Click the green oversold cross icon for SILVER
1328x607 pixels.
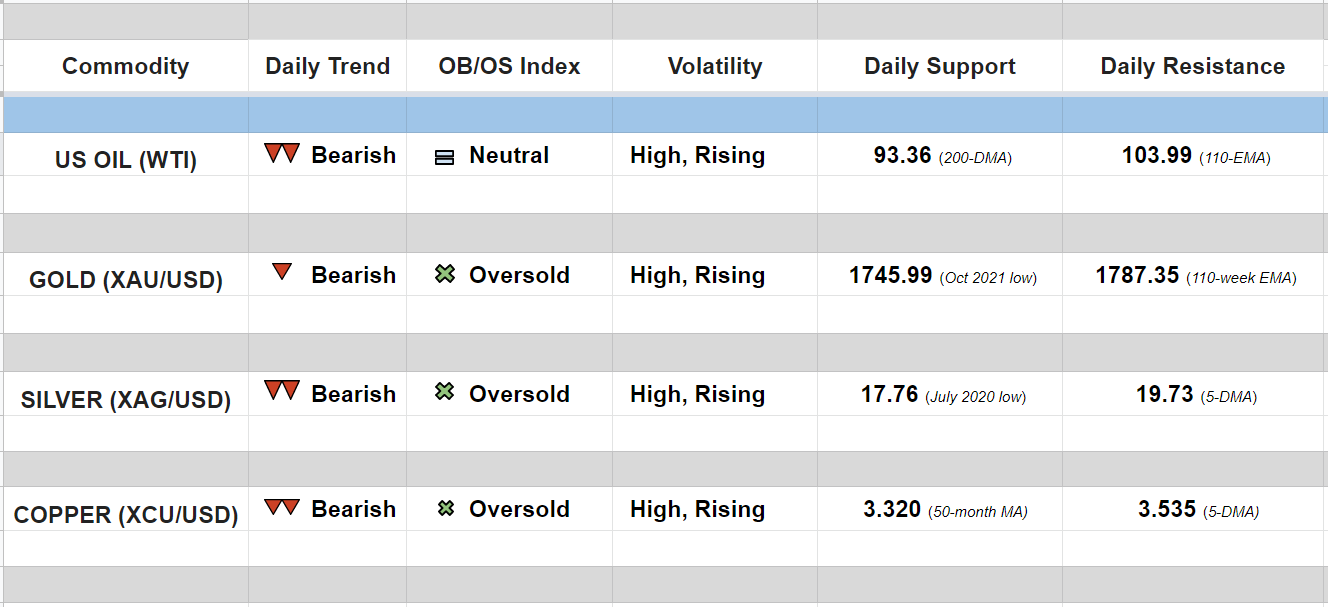pyautogui.click(x=445, y=392)
